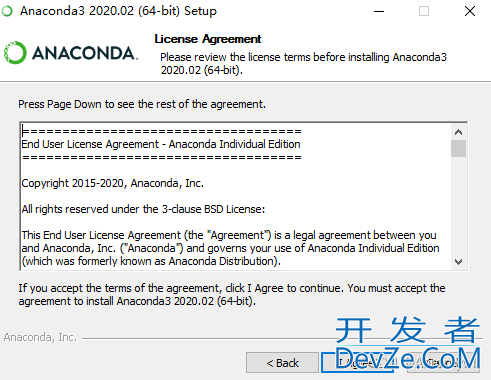
Task: Accept the license with I Agree
Action: coord(357,363)
